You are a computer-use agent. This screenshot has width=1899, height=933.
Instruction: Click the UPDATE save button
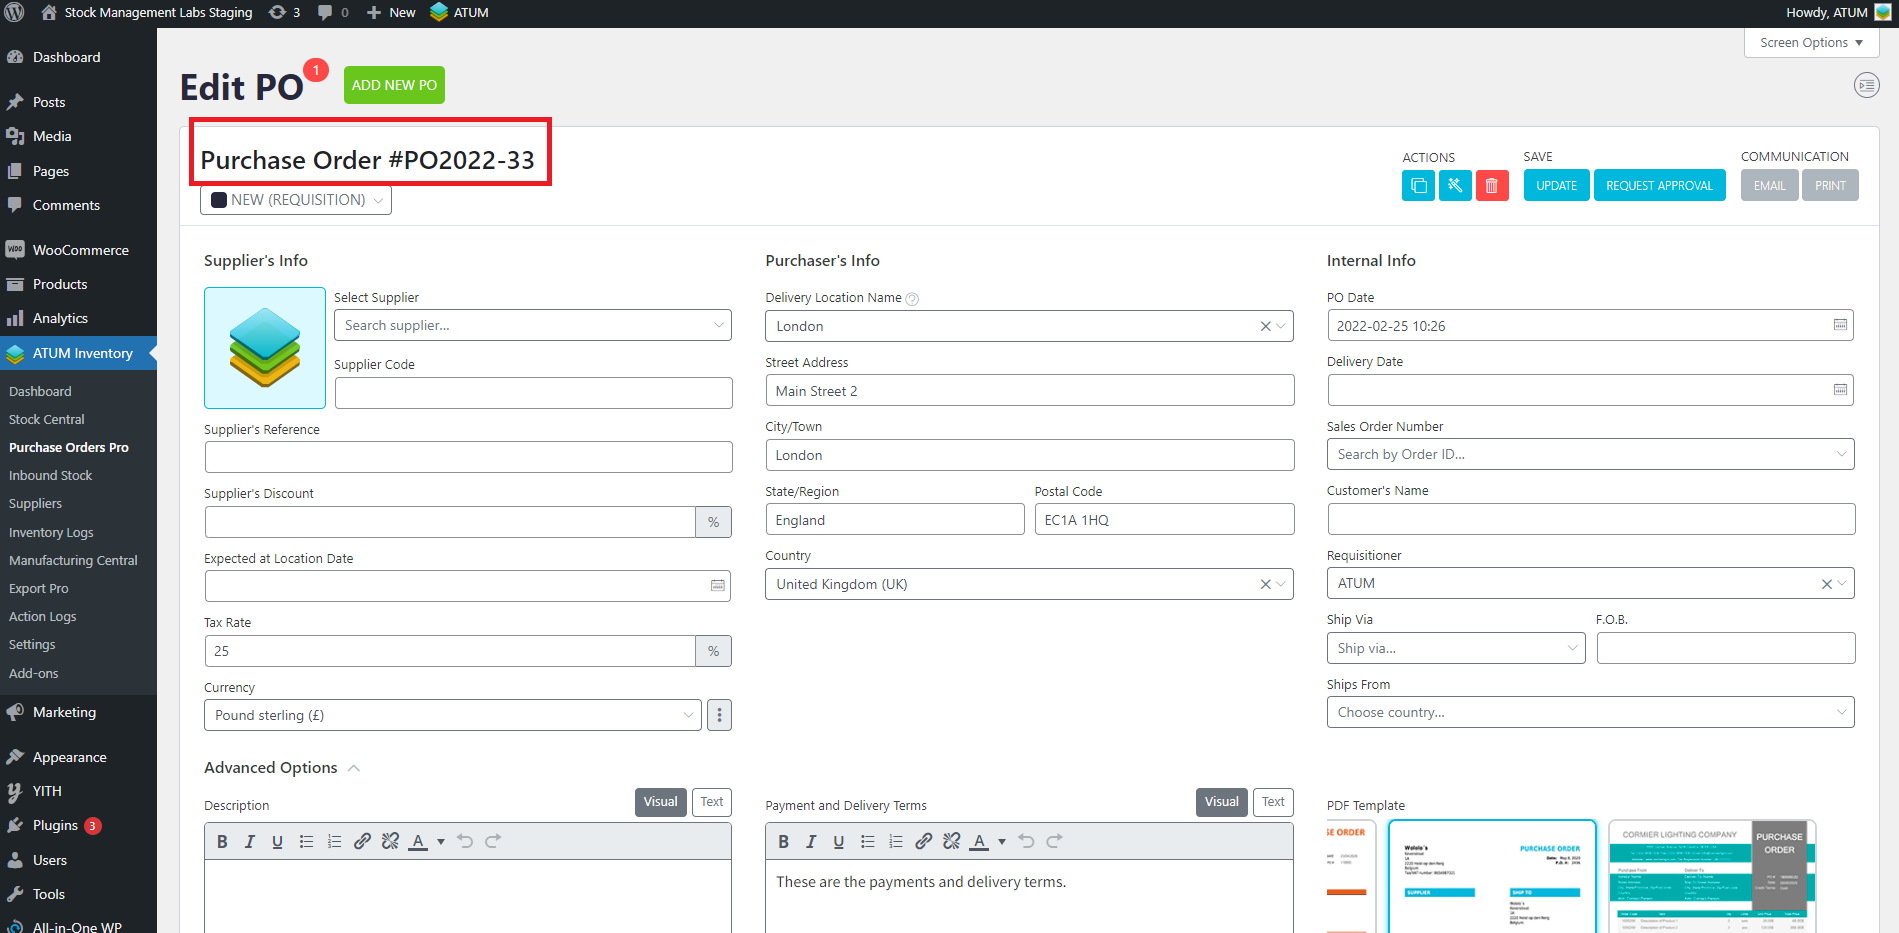coord(1556,186)
